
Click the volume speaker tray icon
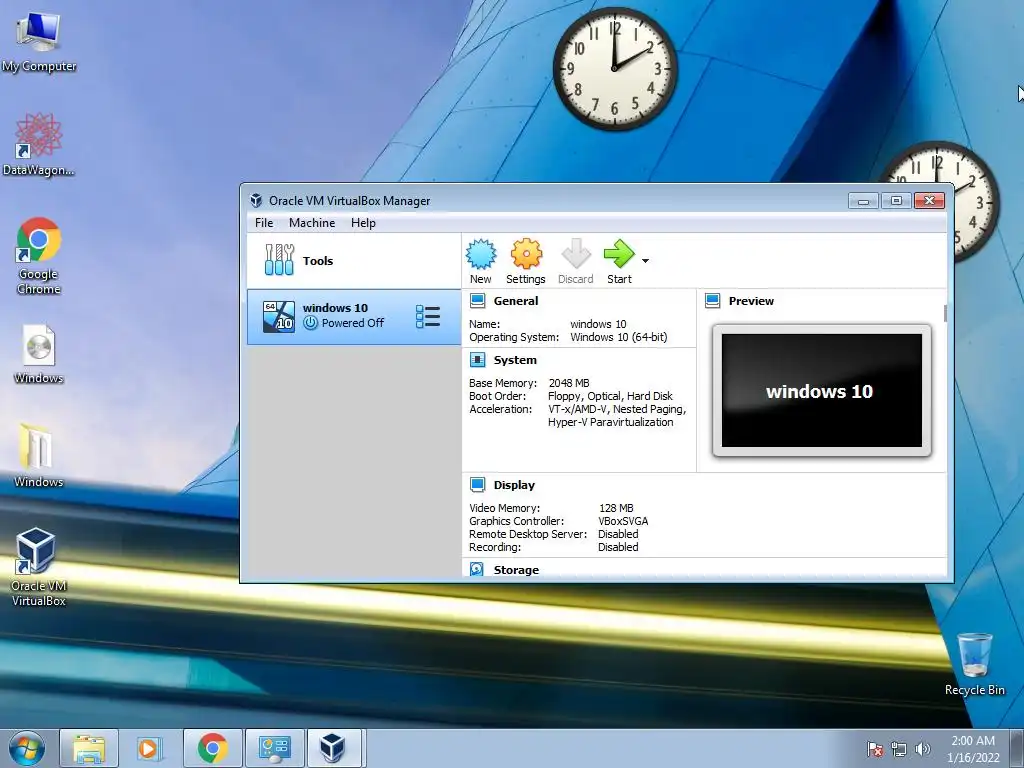pyautogui.click(x=922, y=749)
